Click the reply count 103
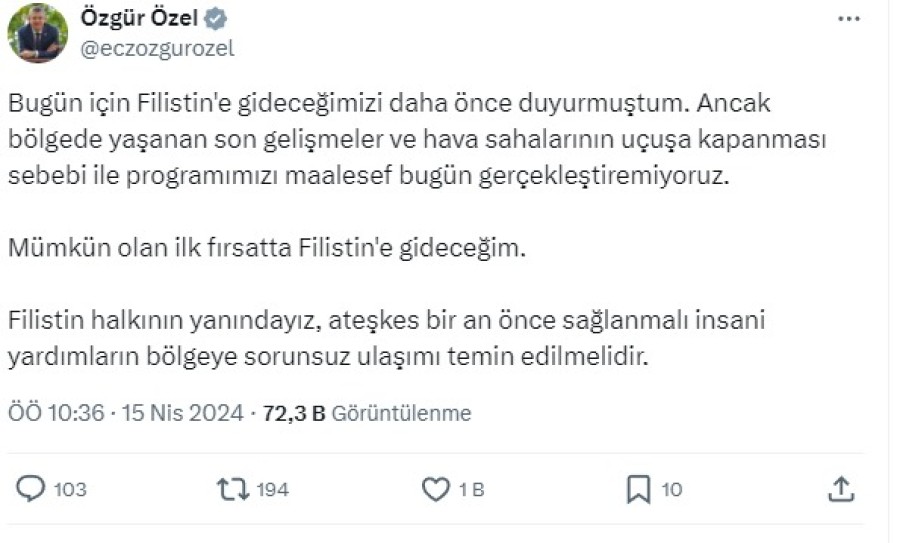Screen dimensions: 900x543 point(69,489)
